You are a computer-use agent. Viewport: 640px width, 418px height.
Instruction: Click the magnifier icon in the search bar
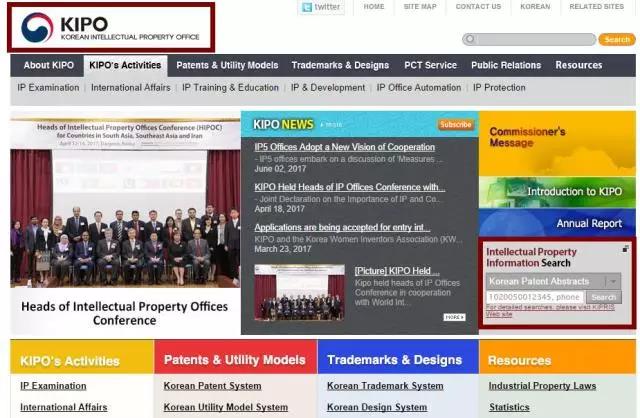pos(470,39)
